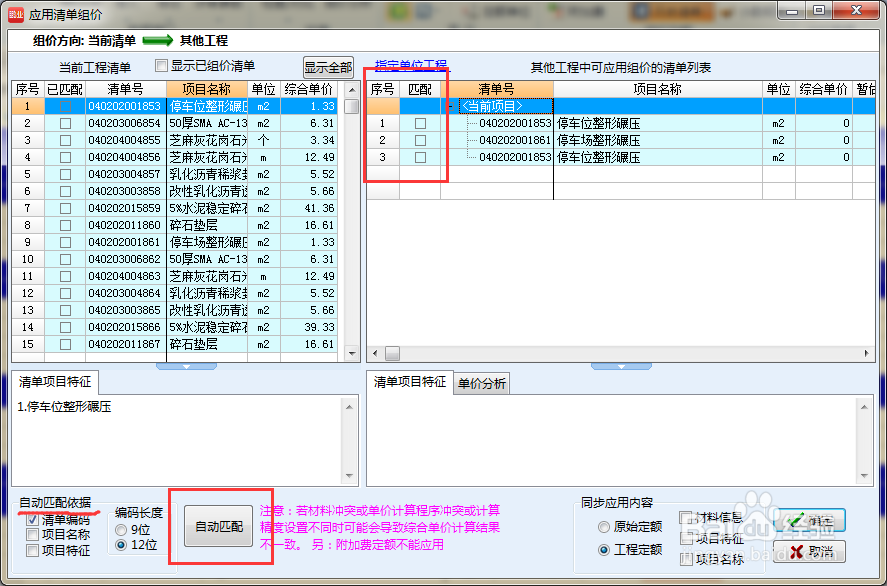
Task: Check 项目名称 under 自动匹配依据
Action: pyautogui.click(x=32, y=534)
